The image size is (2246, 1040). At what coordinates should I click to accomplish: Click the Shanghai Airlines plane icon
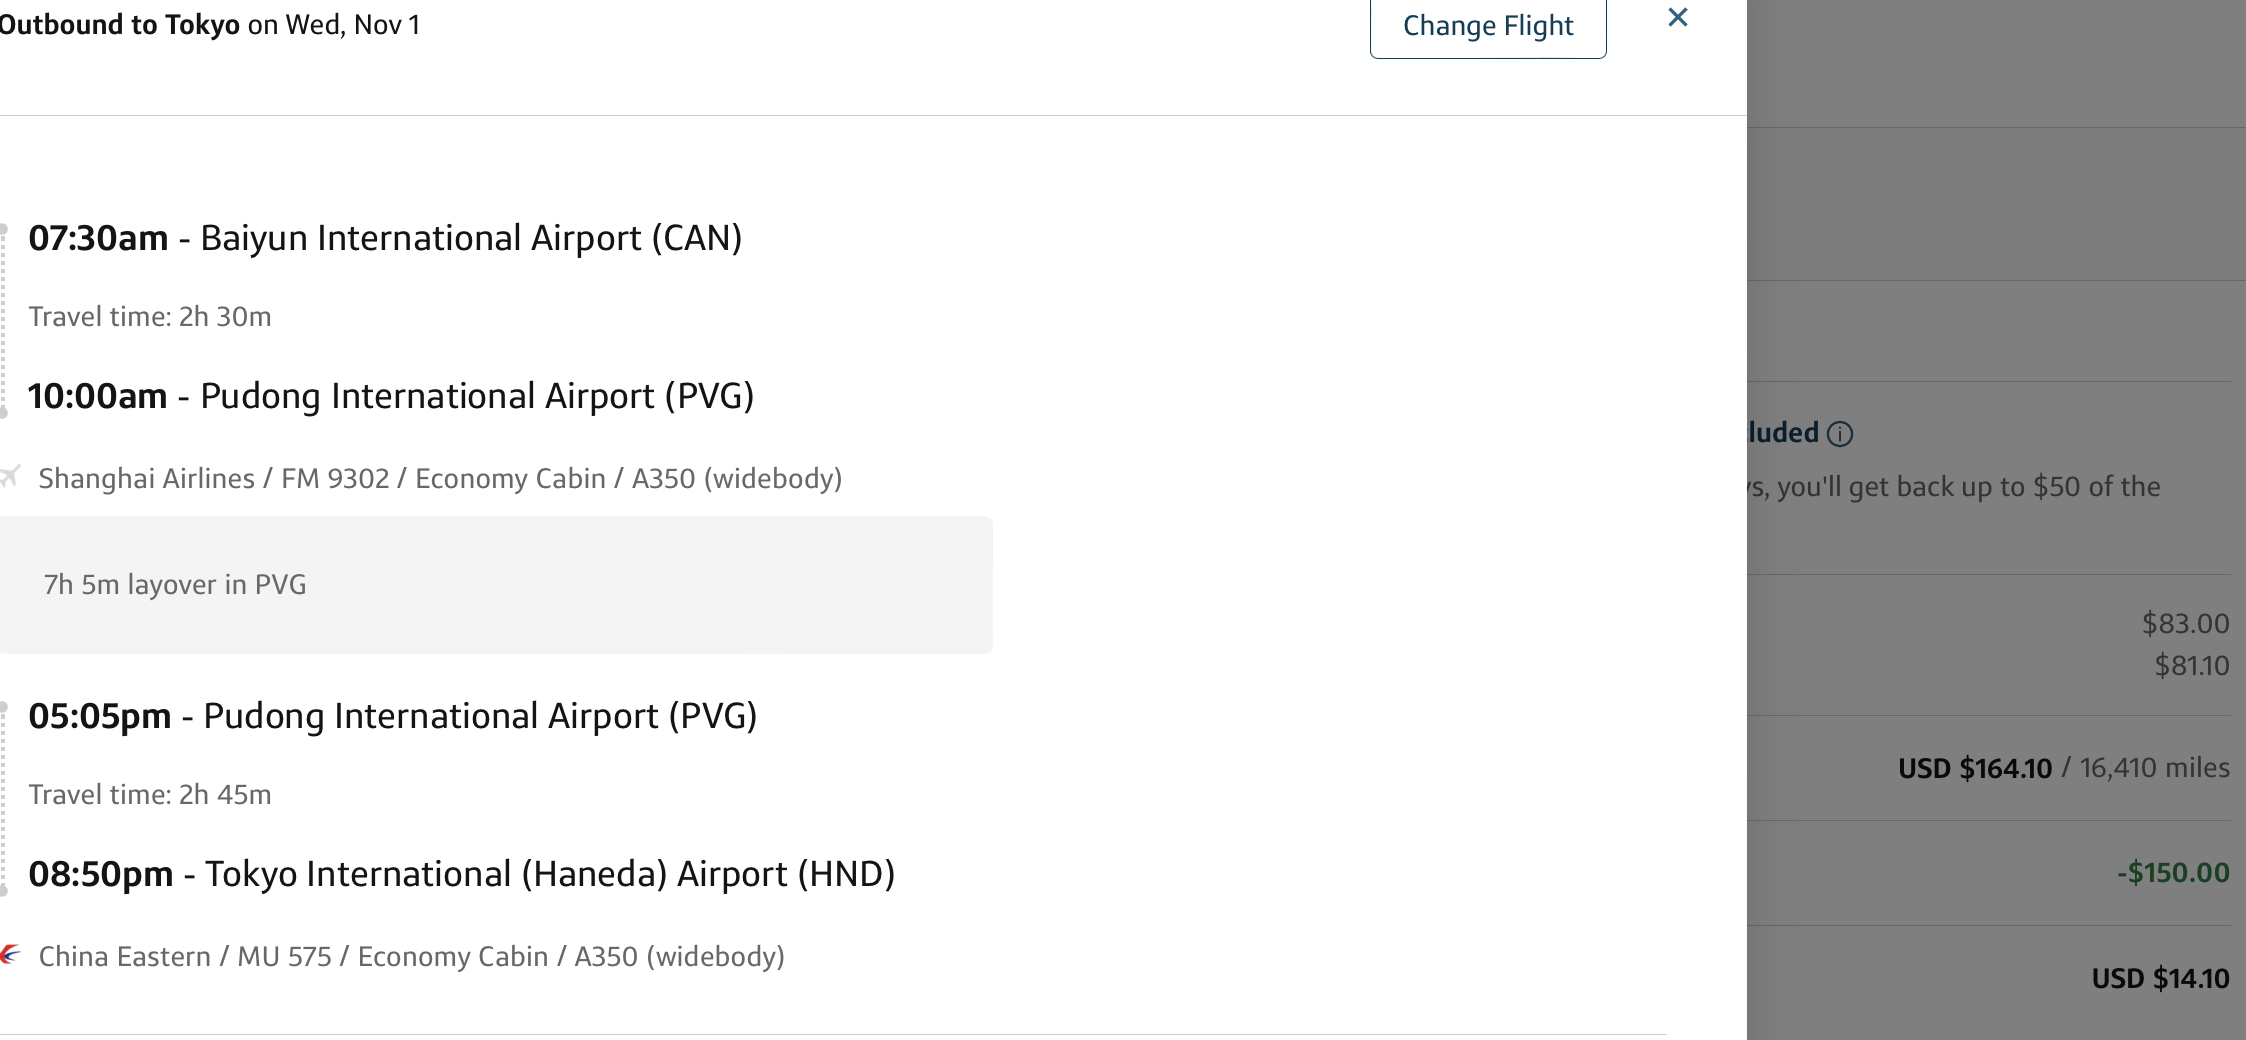coord(10,477)
